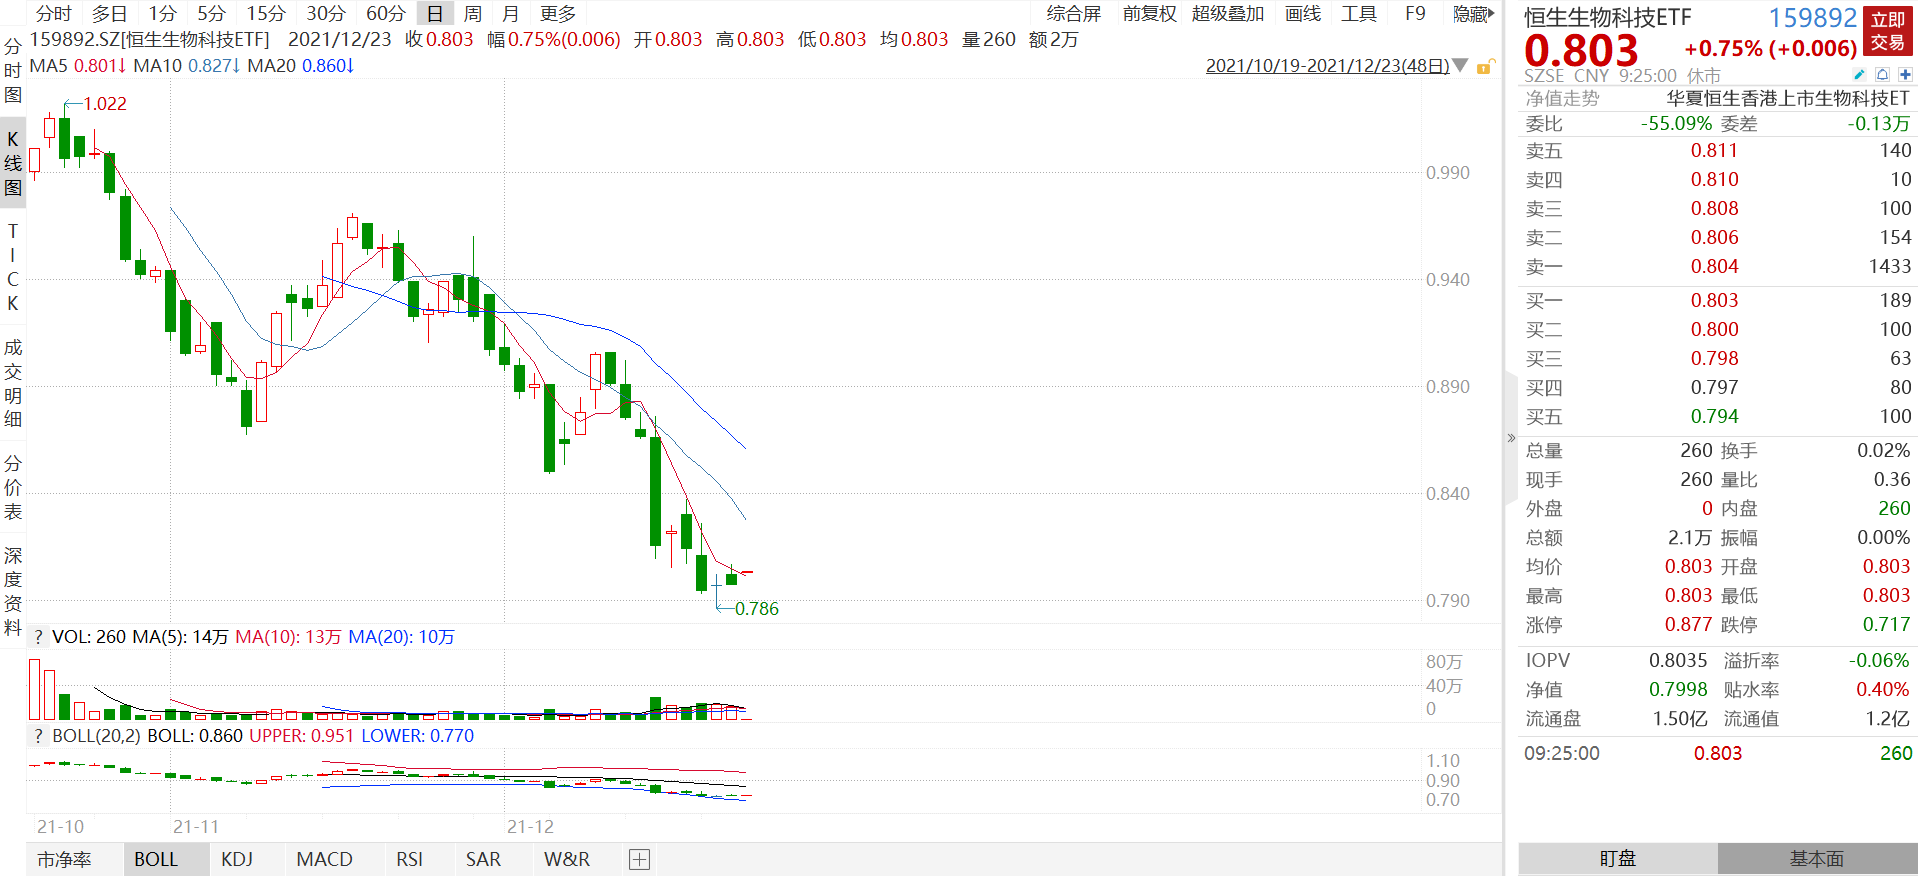The height and width of the screenshot is (876, 1918).
Task: Switch to 基本面 fundamentals tab
Action: click(x=1817, y=859)
